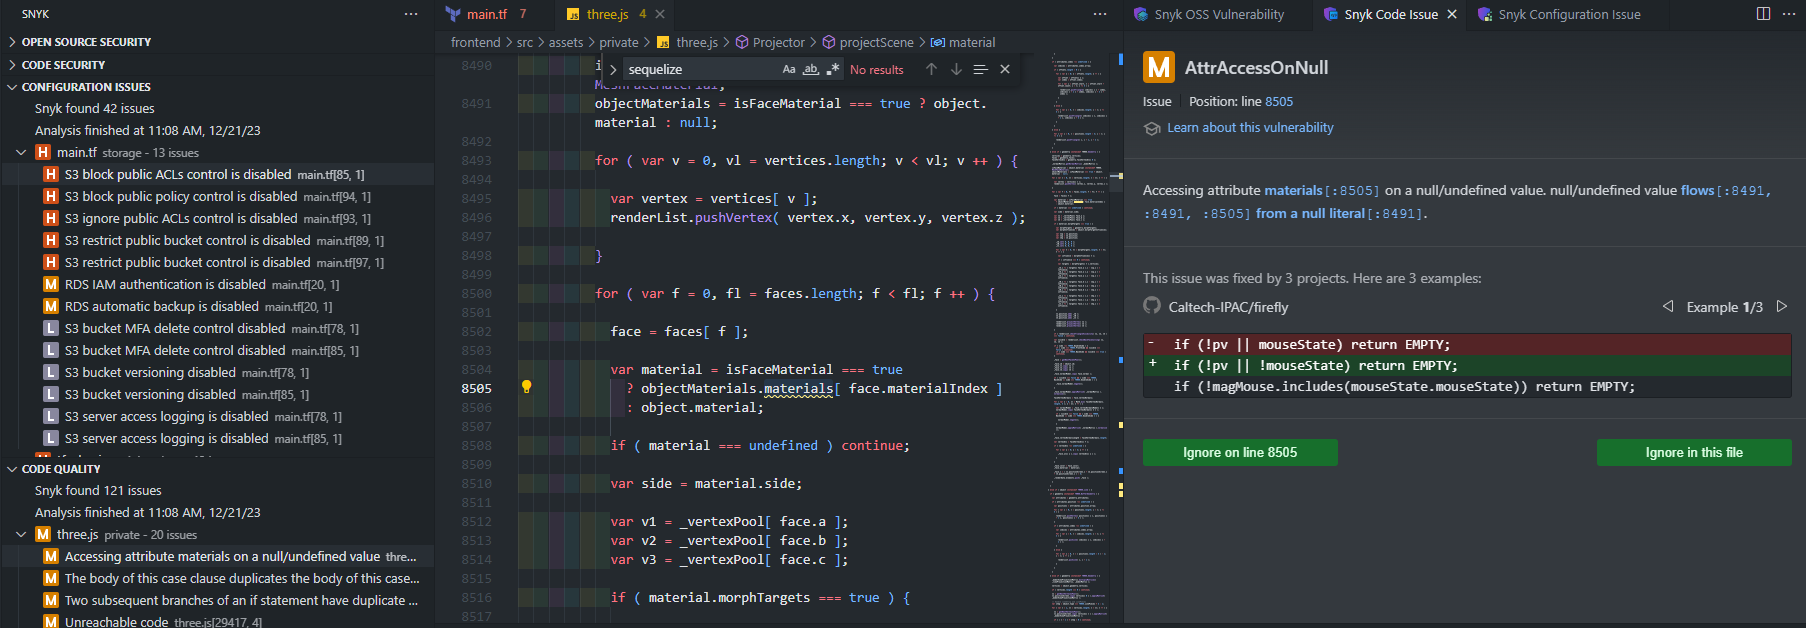Viewport: 1806px width, 628px height.
Task: Enable Use Regular Expression in find
Action: tap(832, 69)
